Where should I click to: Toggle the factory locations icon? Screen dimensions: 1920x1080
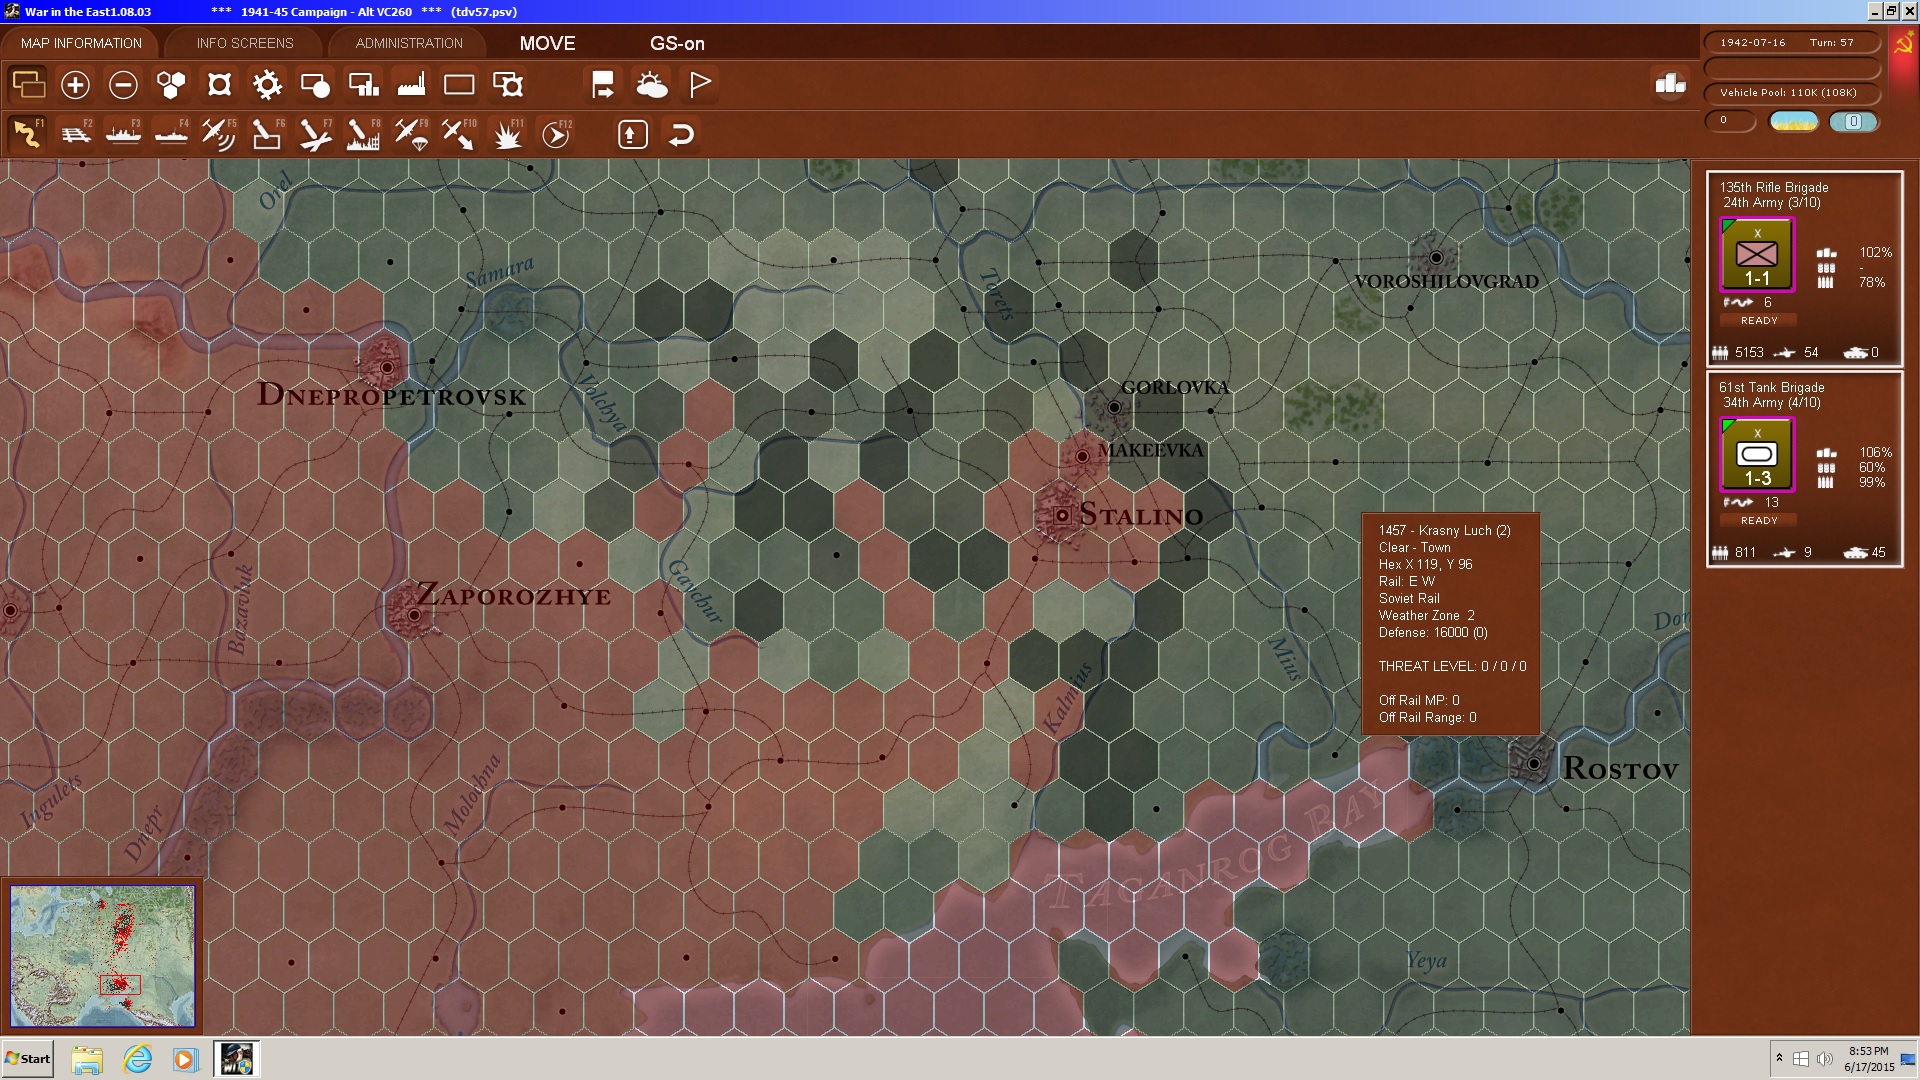pyautogui.click(x=411, y=85)
